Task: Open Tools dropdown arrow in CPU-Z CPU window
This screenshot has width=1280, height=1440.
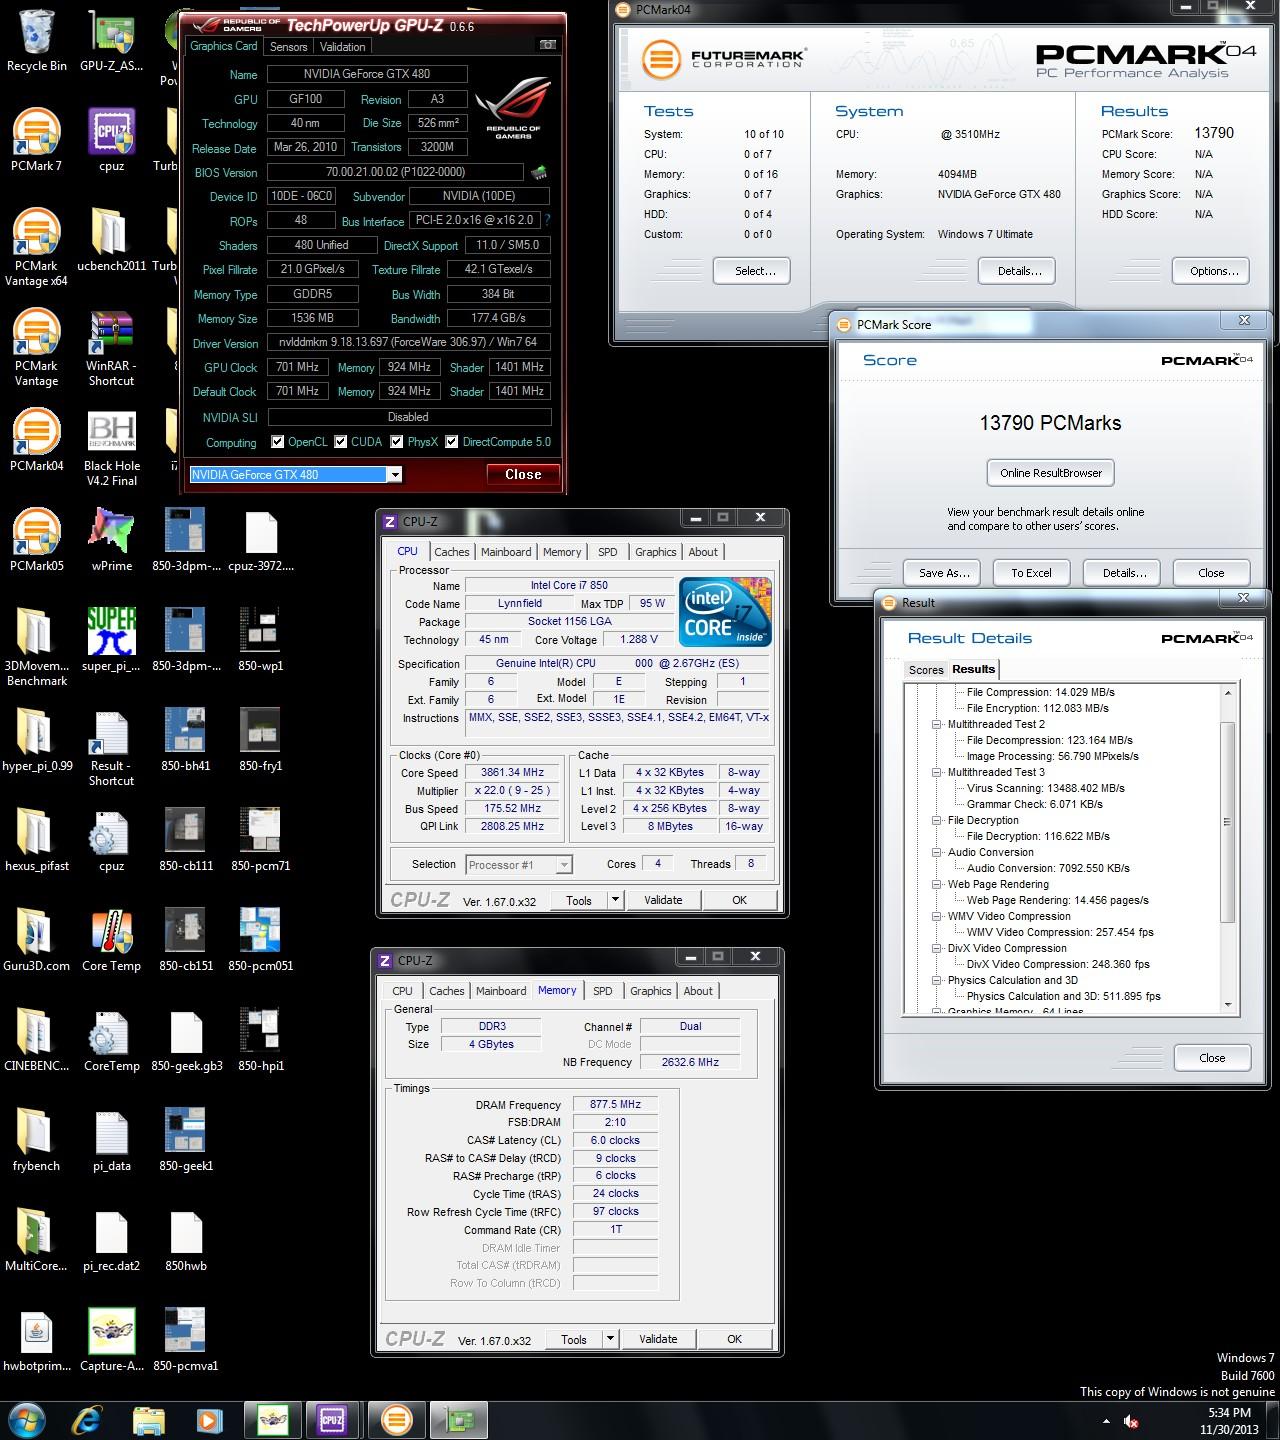Action: (615, 900)
